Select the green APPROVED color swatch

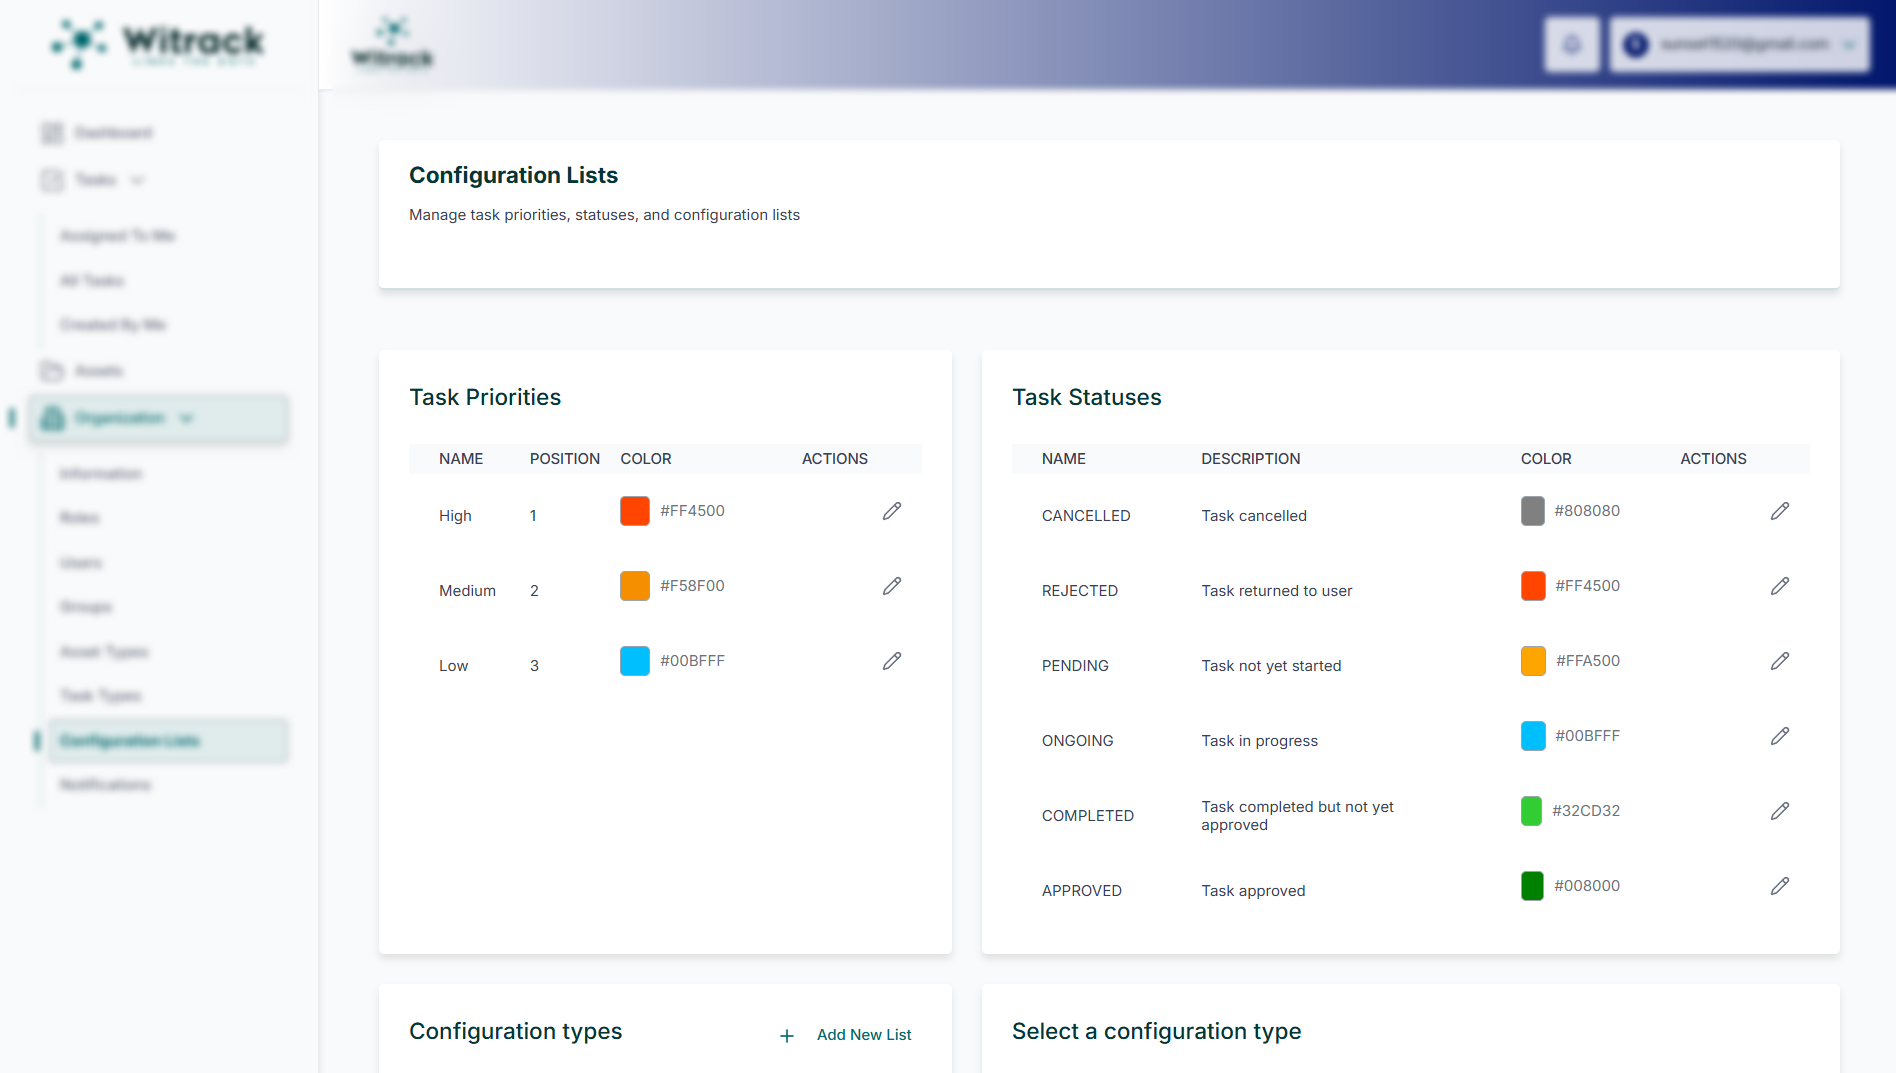coord(1532,886)
